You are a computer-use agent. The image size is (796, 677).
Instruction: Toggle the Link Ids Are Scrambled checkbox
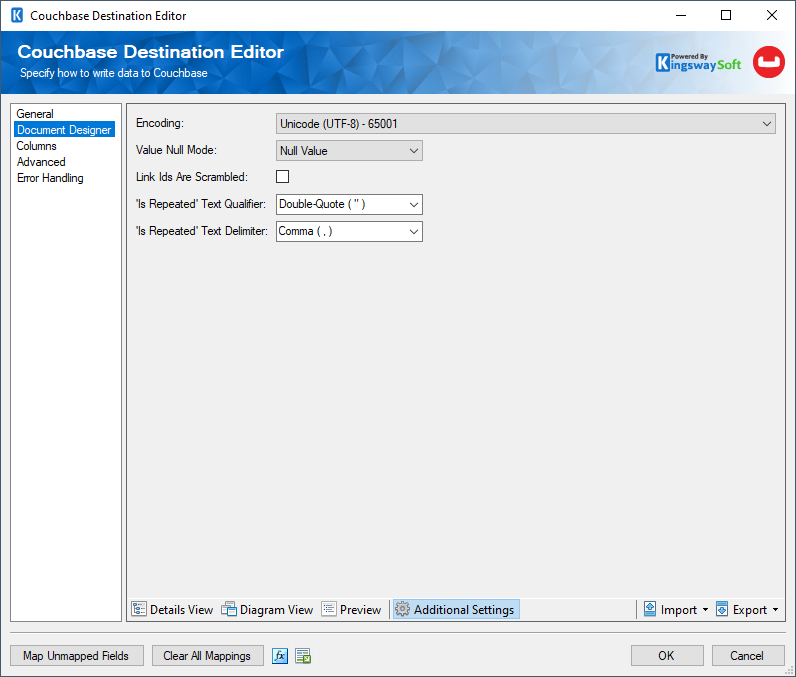point(282,177)
